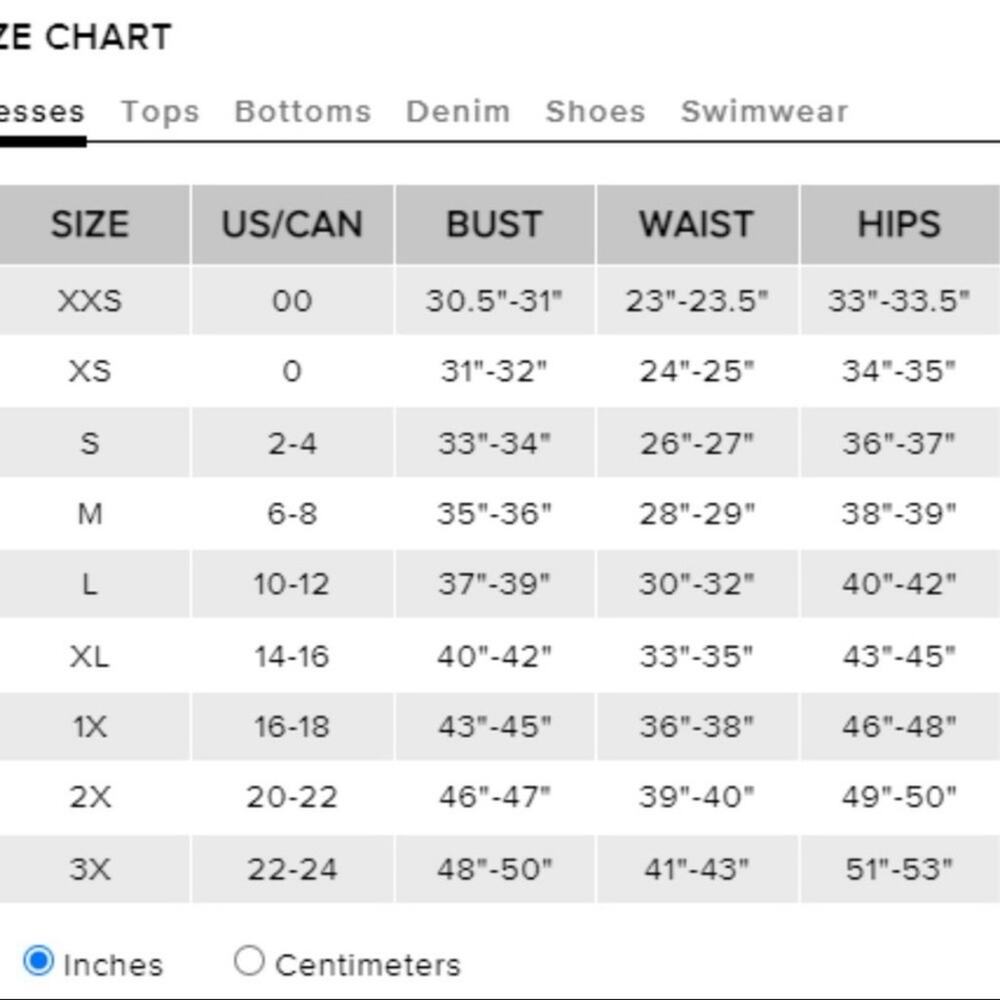
Task: Click the 3X size row label
Action: (90, 869)
